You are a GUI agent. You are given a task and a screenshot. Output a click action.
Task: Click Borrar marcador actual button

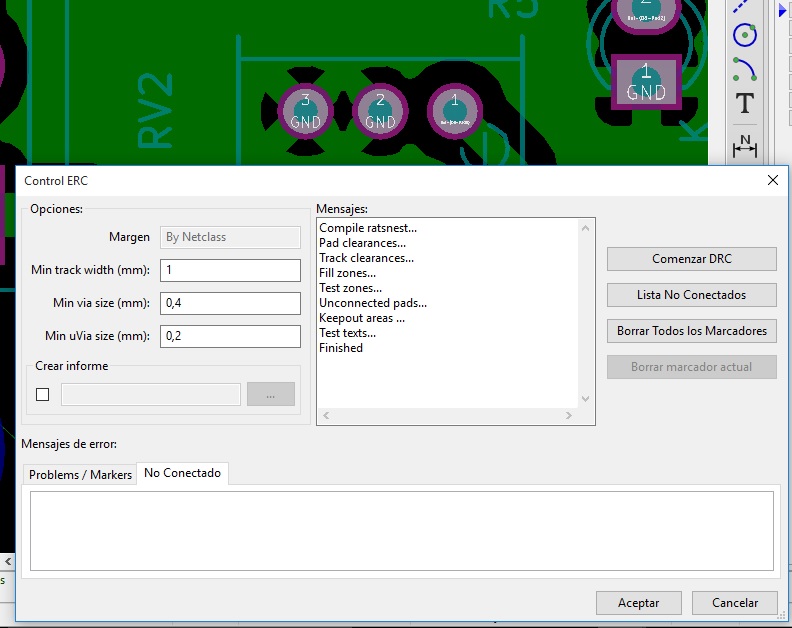pyautogui.click(x=691, y=367)
